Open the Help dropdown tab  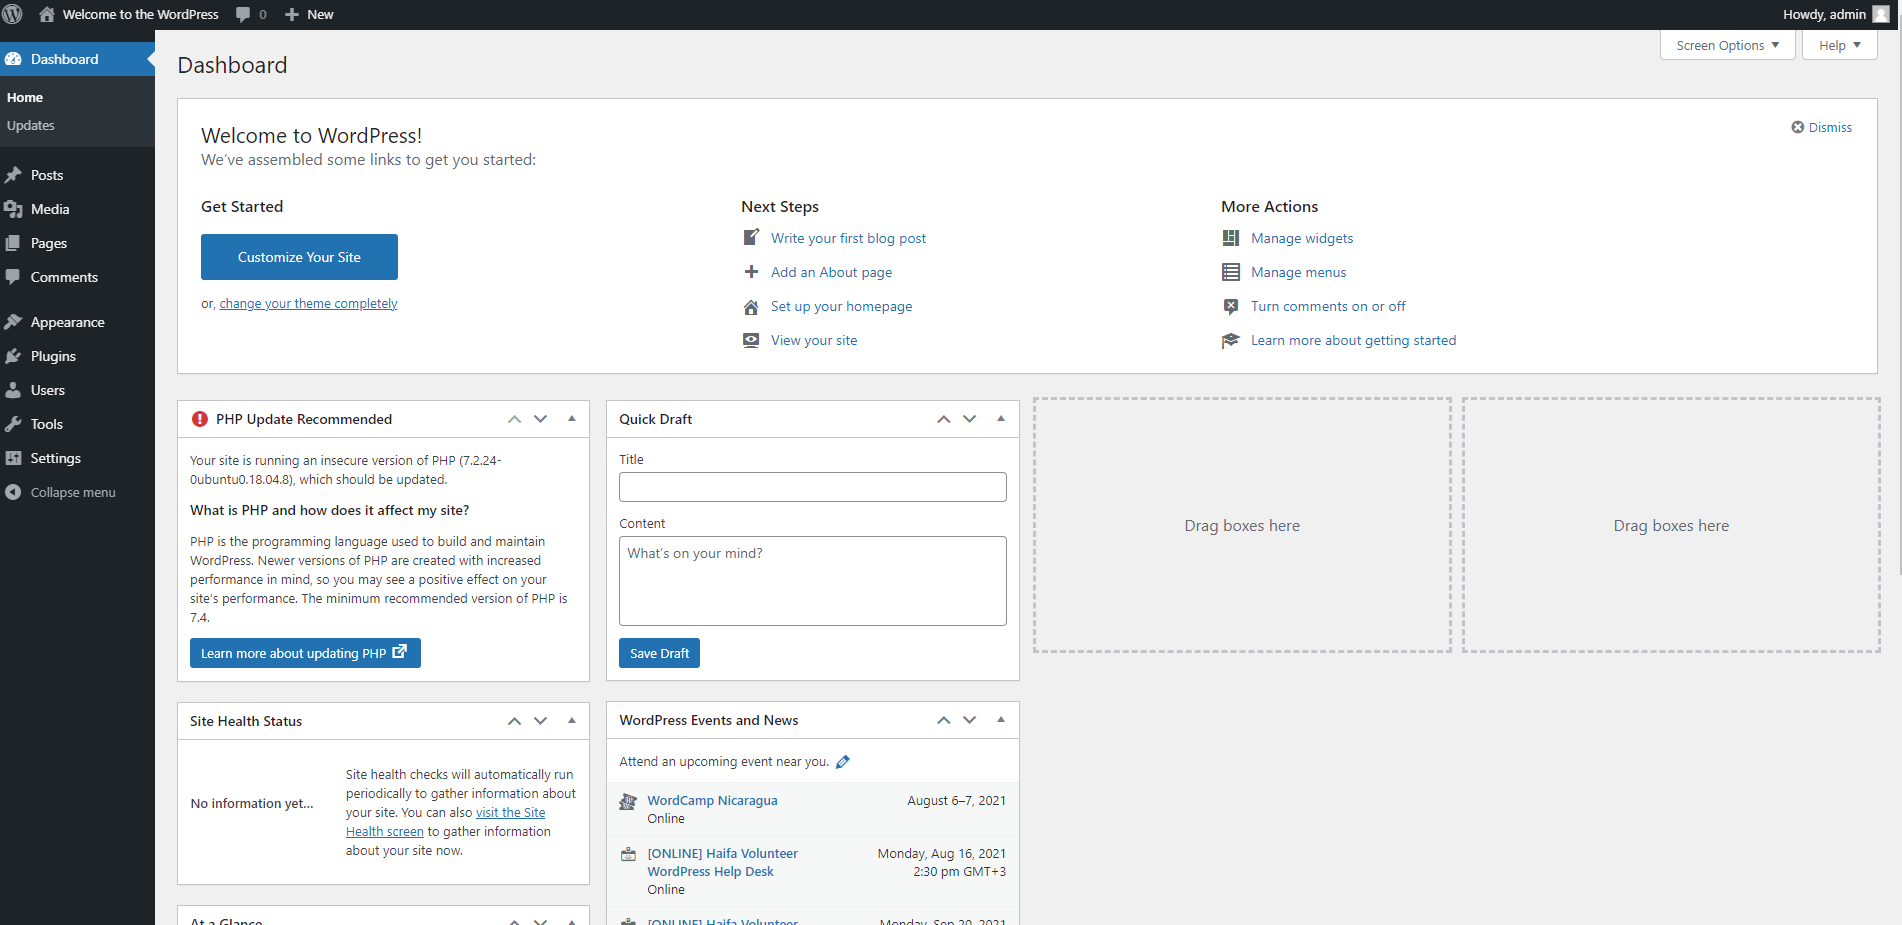tap(1840, 45)
